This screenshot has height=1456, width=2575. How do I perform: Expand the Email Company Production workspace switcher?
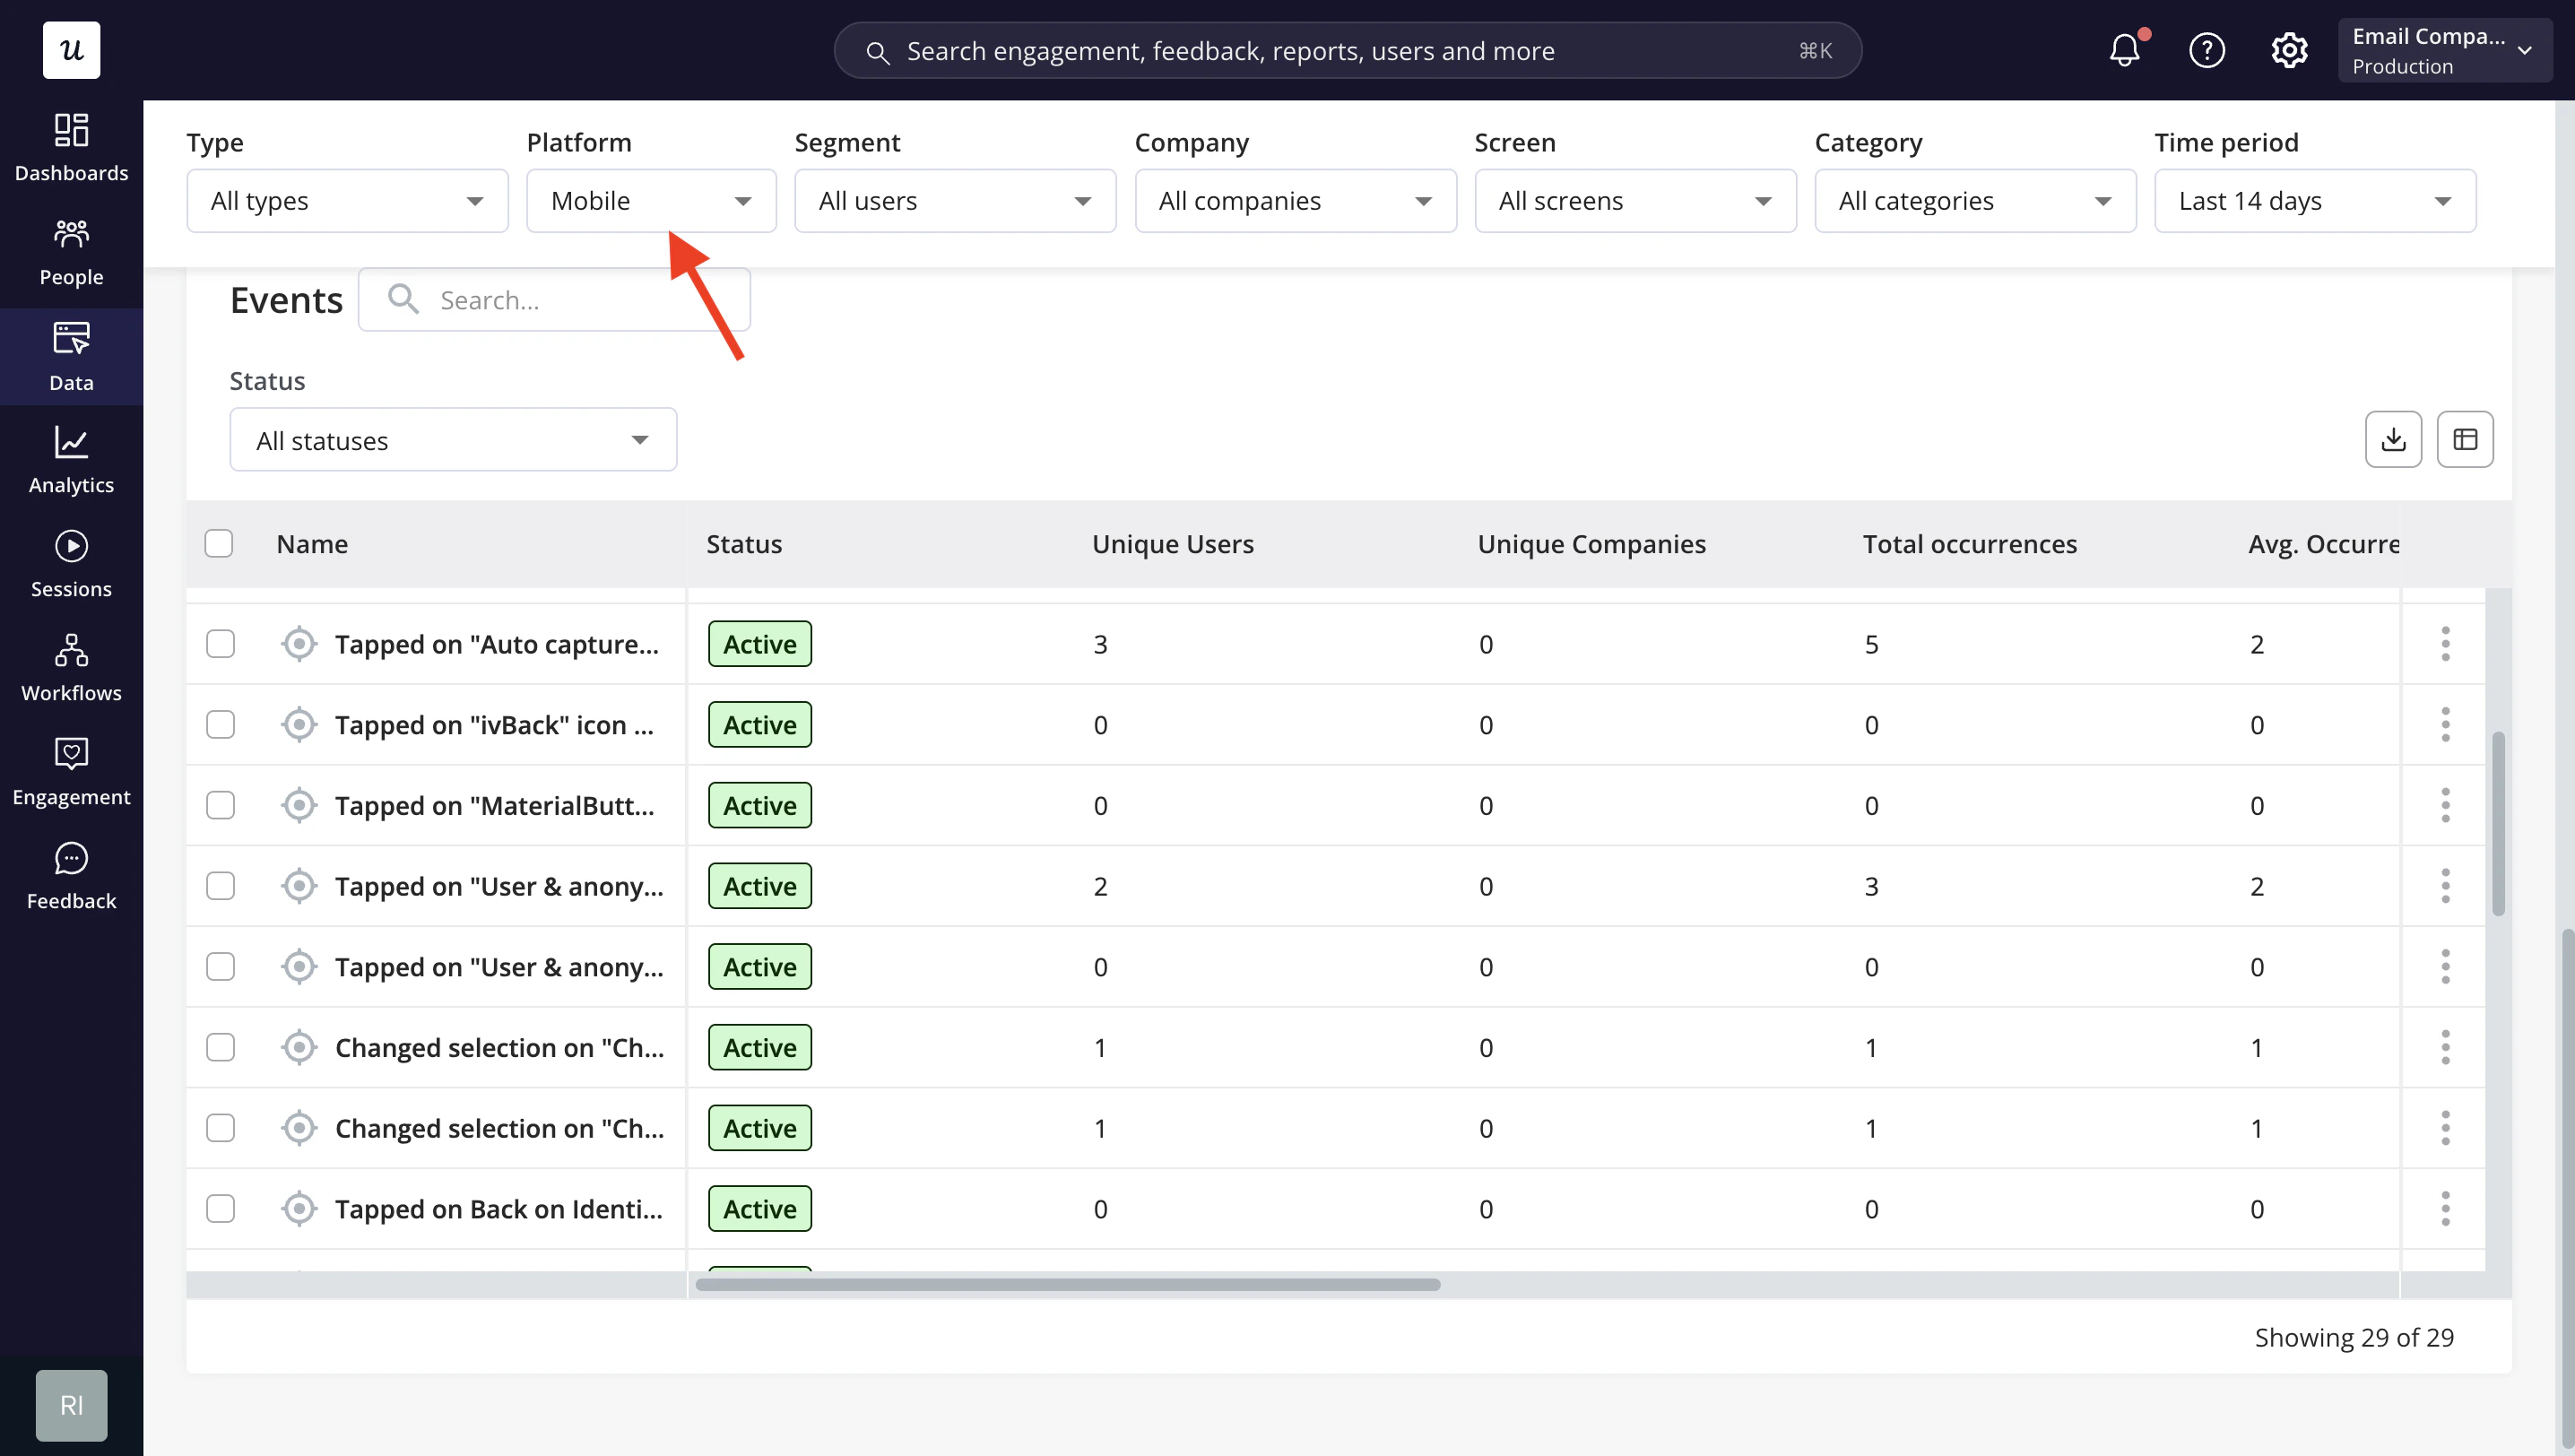pos(2443,50)
